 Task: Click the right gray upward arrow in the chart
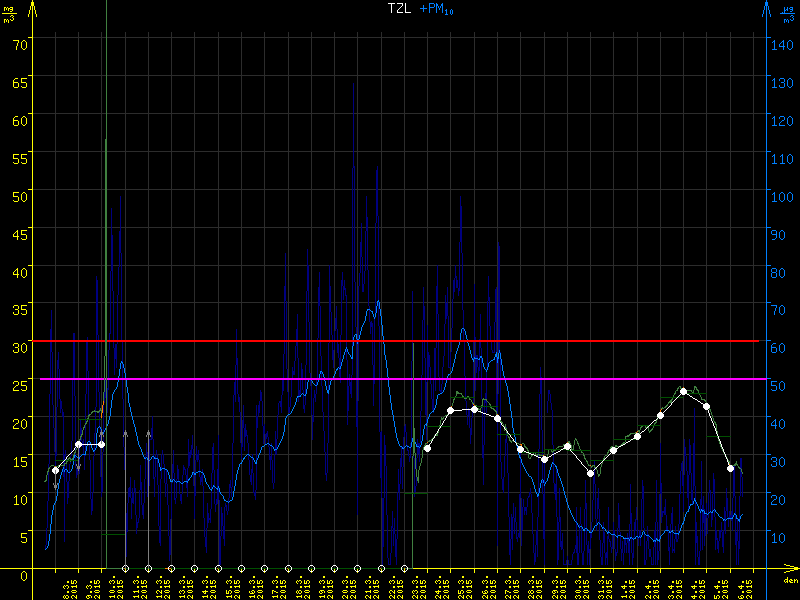point(148,436)
